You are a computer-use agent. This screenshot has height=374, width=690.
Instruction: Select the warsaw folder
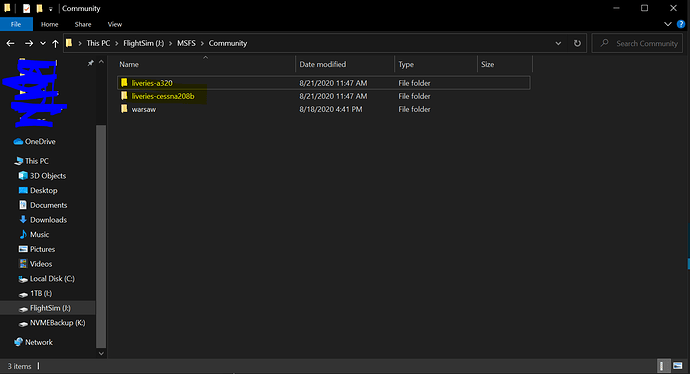point(324,109)
